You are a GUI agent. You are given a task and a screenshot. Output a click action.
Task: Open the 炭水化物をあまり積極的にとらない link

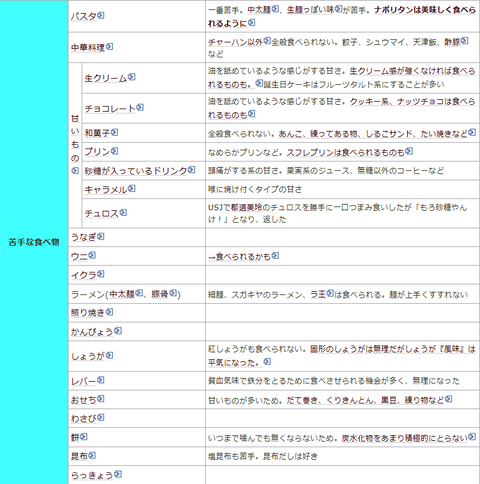point(404,438)
